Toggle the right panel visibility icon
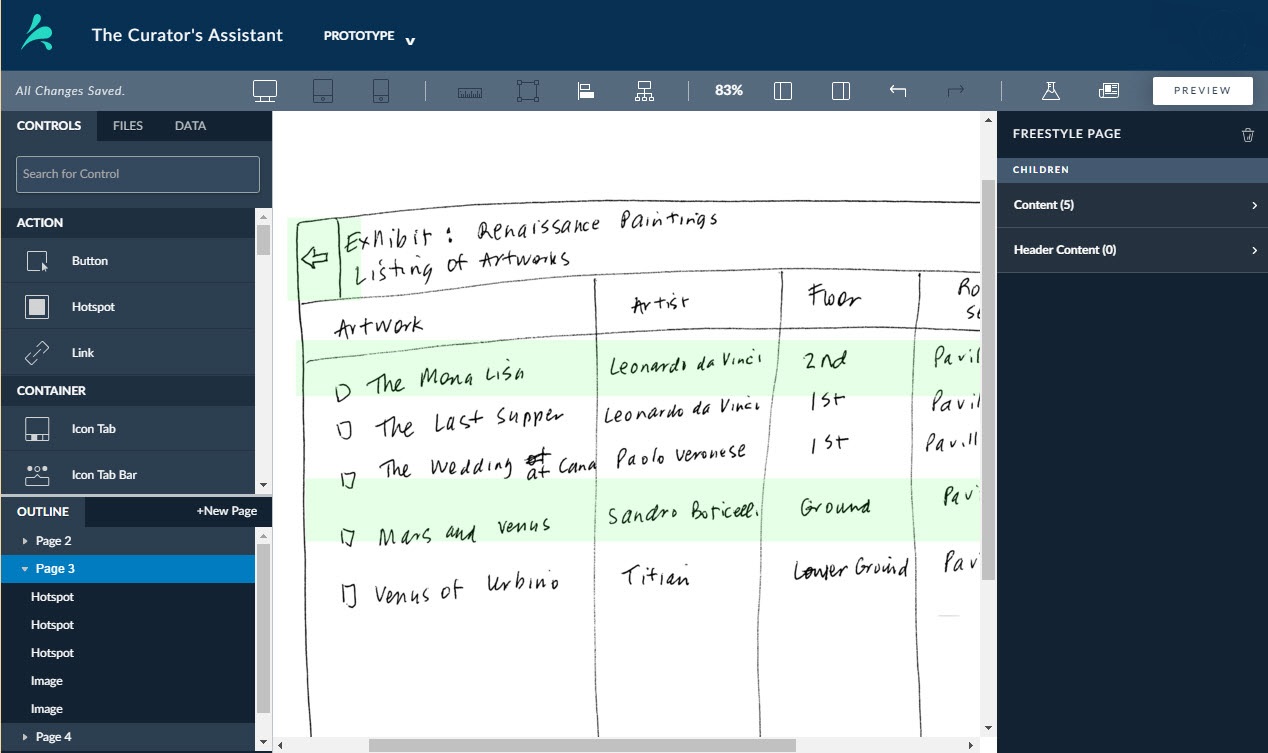The image size is (1268, 753). pos(841,91)
